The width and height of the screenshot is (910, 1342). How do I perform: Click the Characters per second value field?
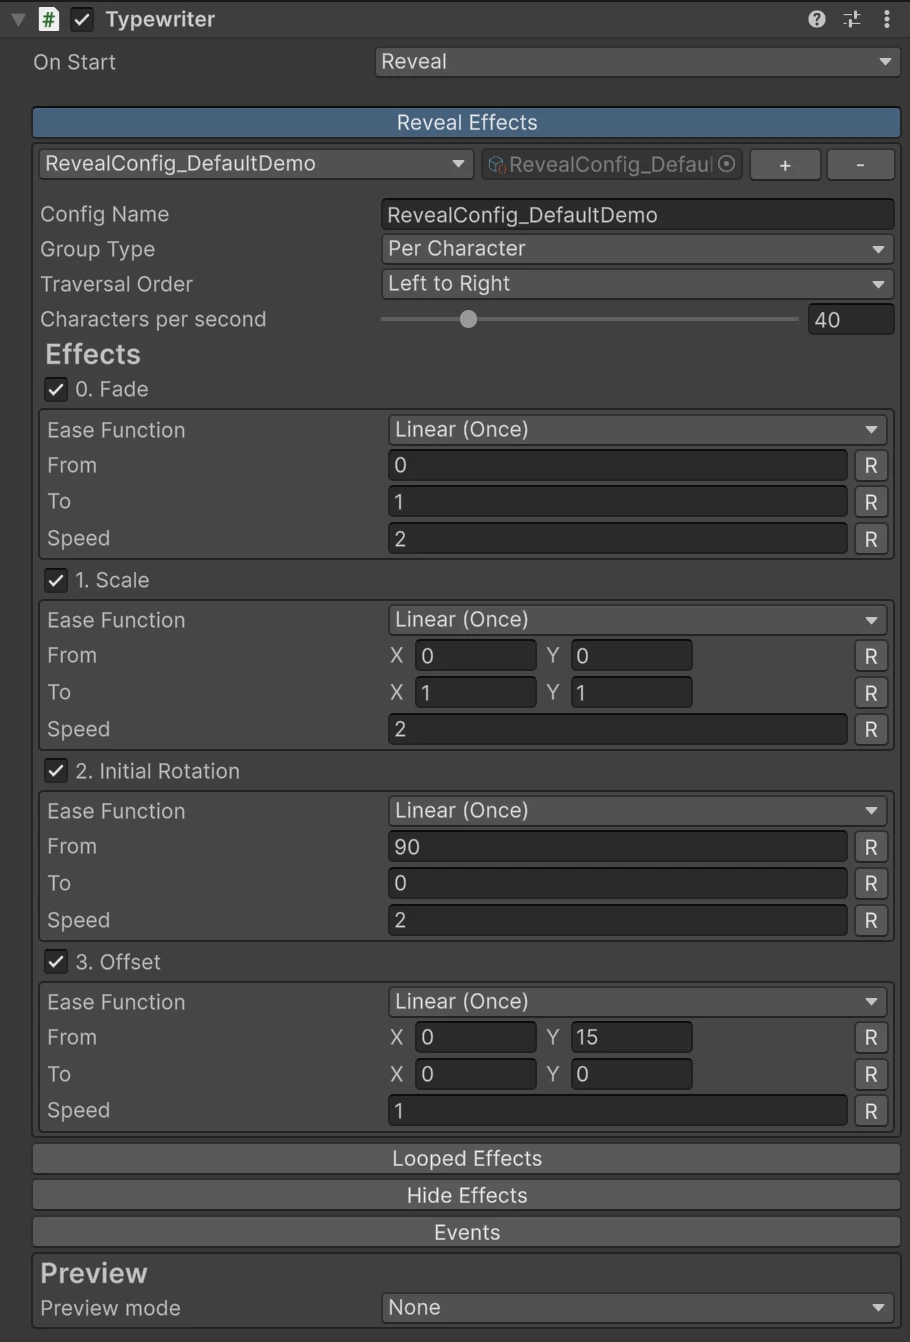click(851, 320)
